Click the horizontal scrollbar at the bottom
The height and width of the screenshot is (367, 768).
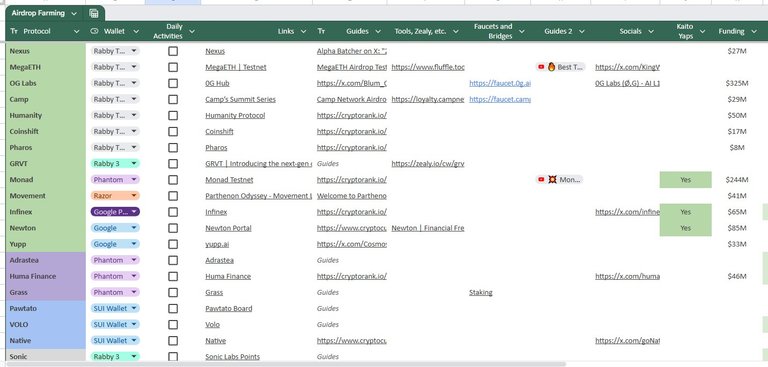pyautogui.click(x=286, y=364)
